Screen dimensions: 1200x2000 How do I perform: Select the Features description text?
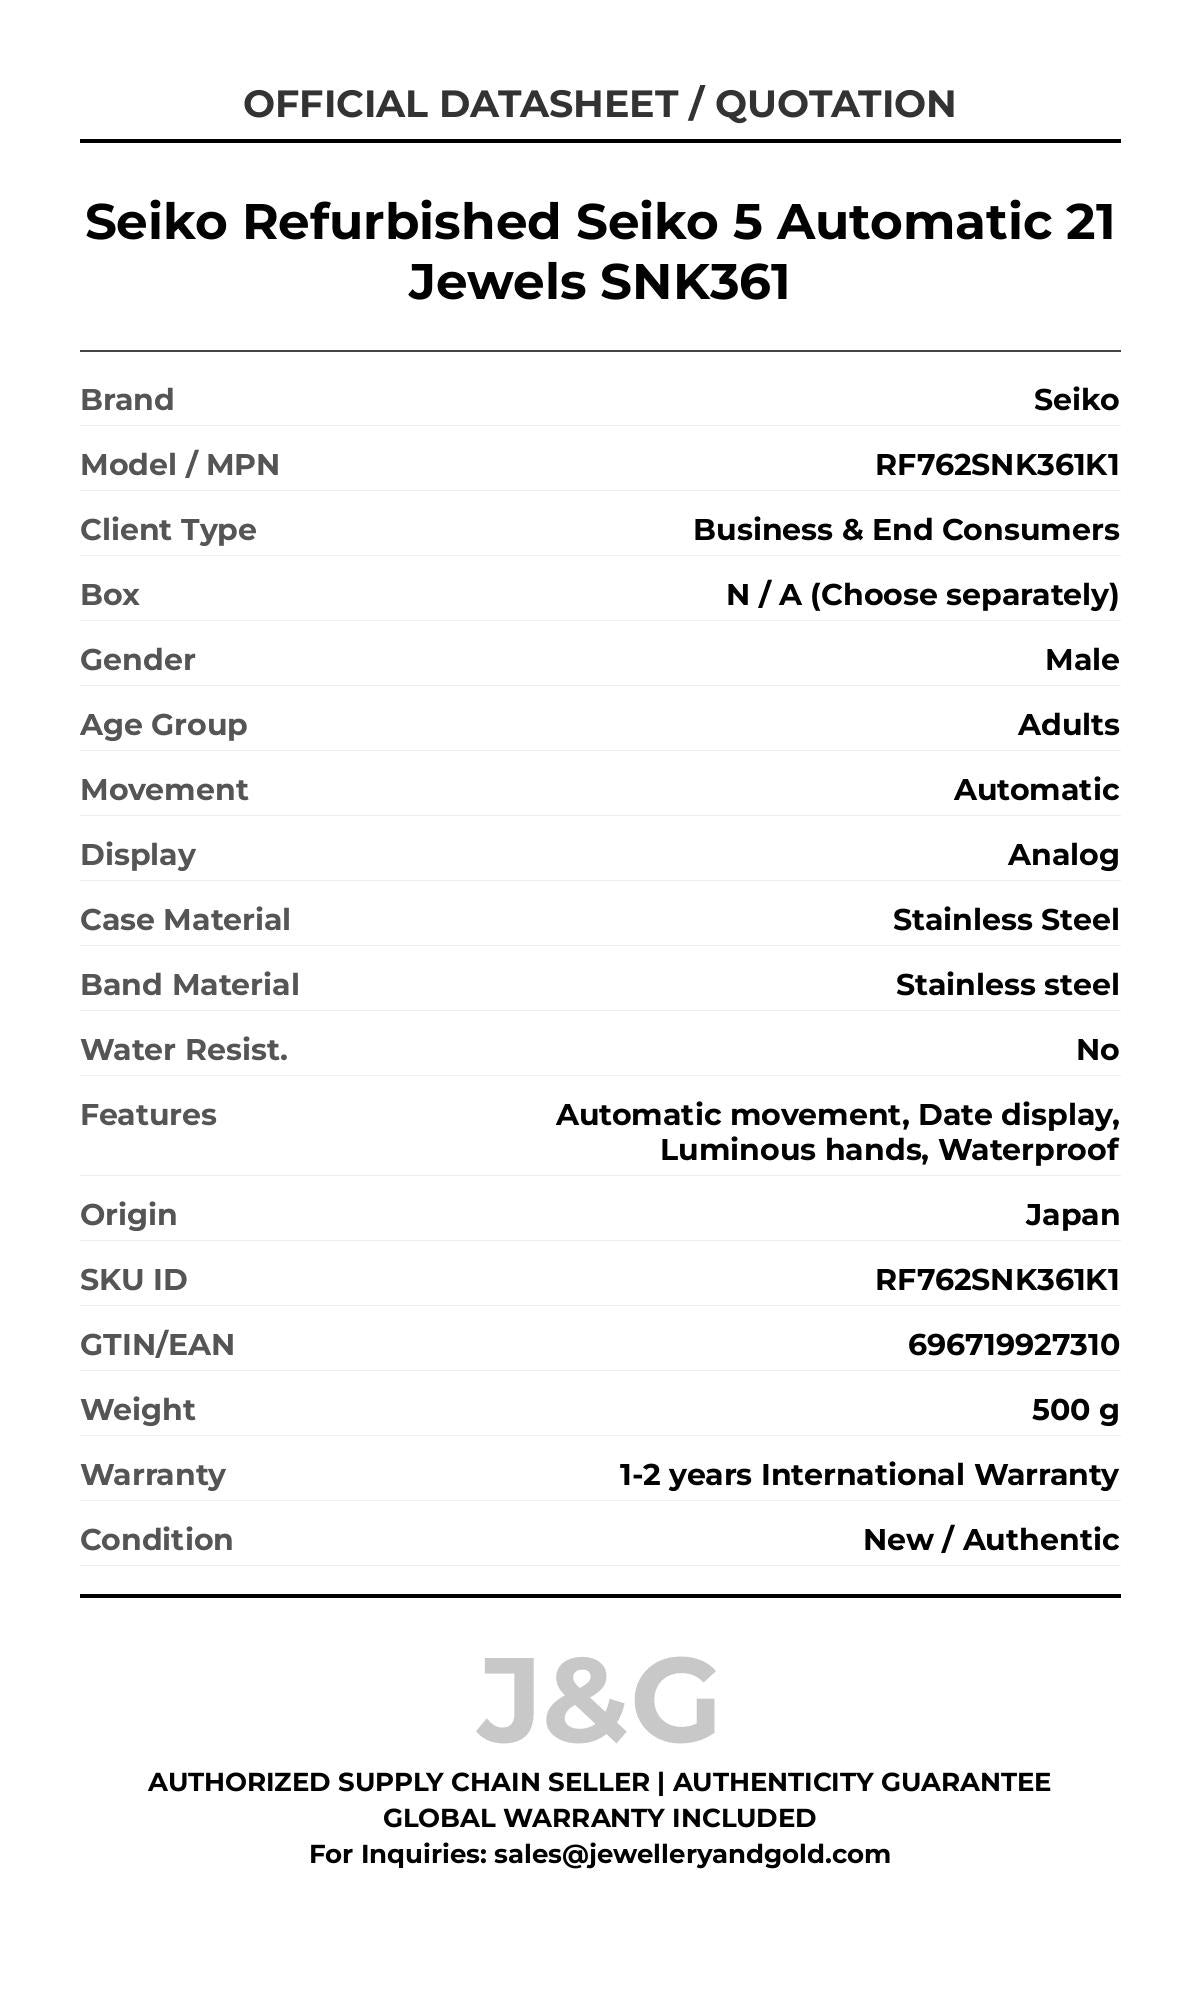pyautogui.click(x=837, y=1132)
